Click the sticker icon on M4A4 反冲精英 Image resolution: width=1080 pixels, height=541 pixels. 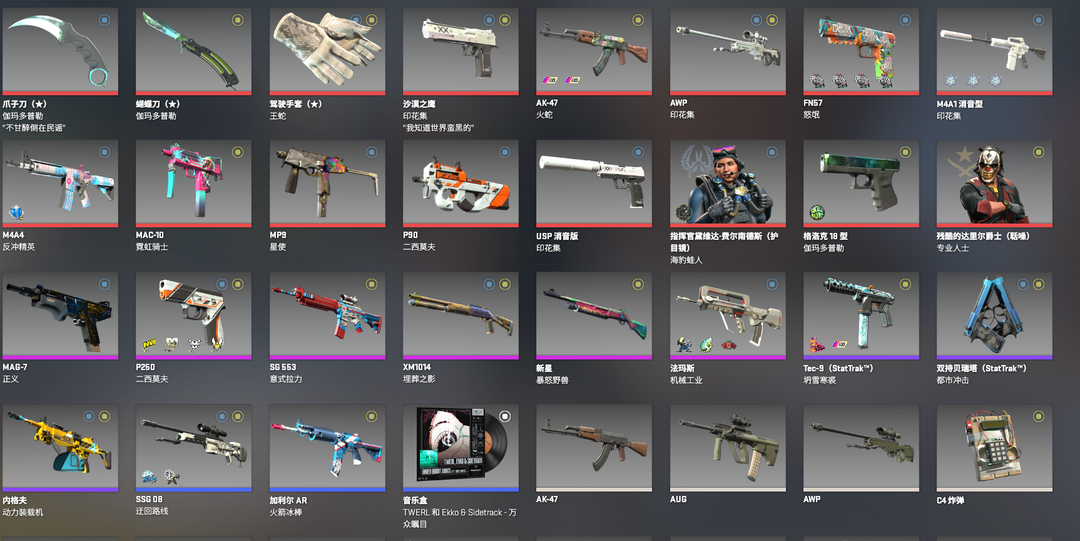click(15, 212)
